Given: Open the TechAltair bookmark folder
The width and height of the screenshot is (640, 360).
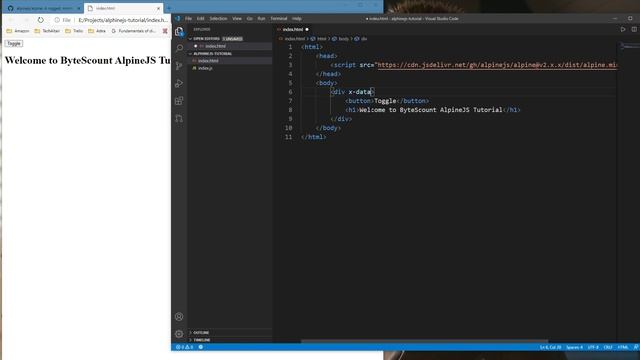Looking at the screenshot, I should click(47, 31).
